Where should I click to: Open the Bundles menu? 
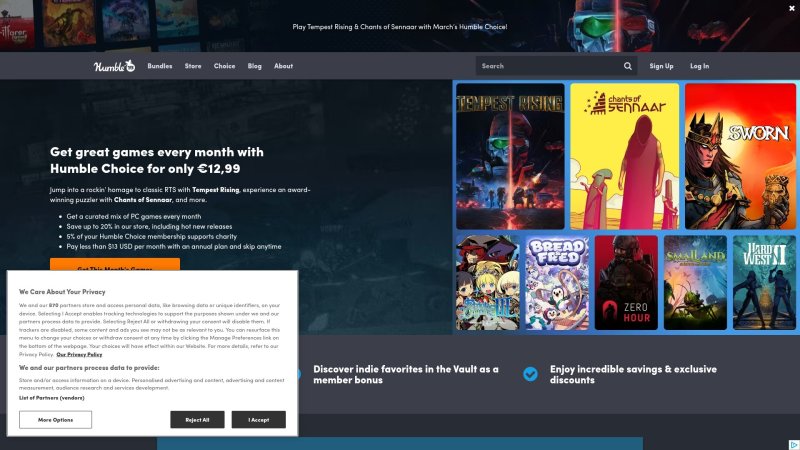160,66
